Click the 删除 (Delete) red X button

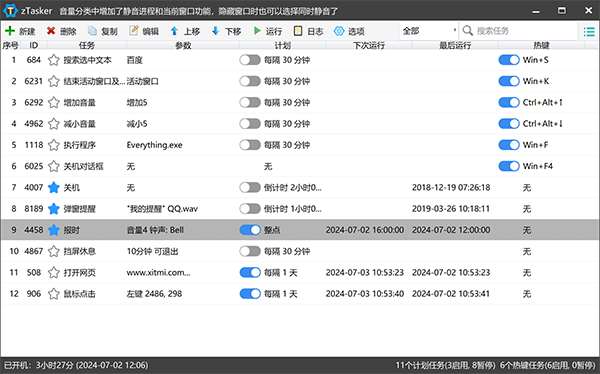(x=62, y=31)
